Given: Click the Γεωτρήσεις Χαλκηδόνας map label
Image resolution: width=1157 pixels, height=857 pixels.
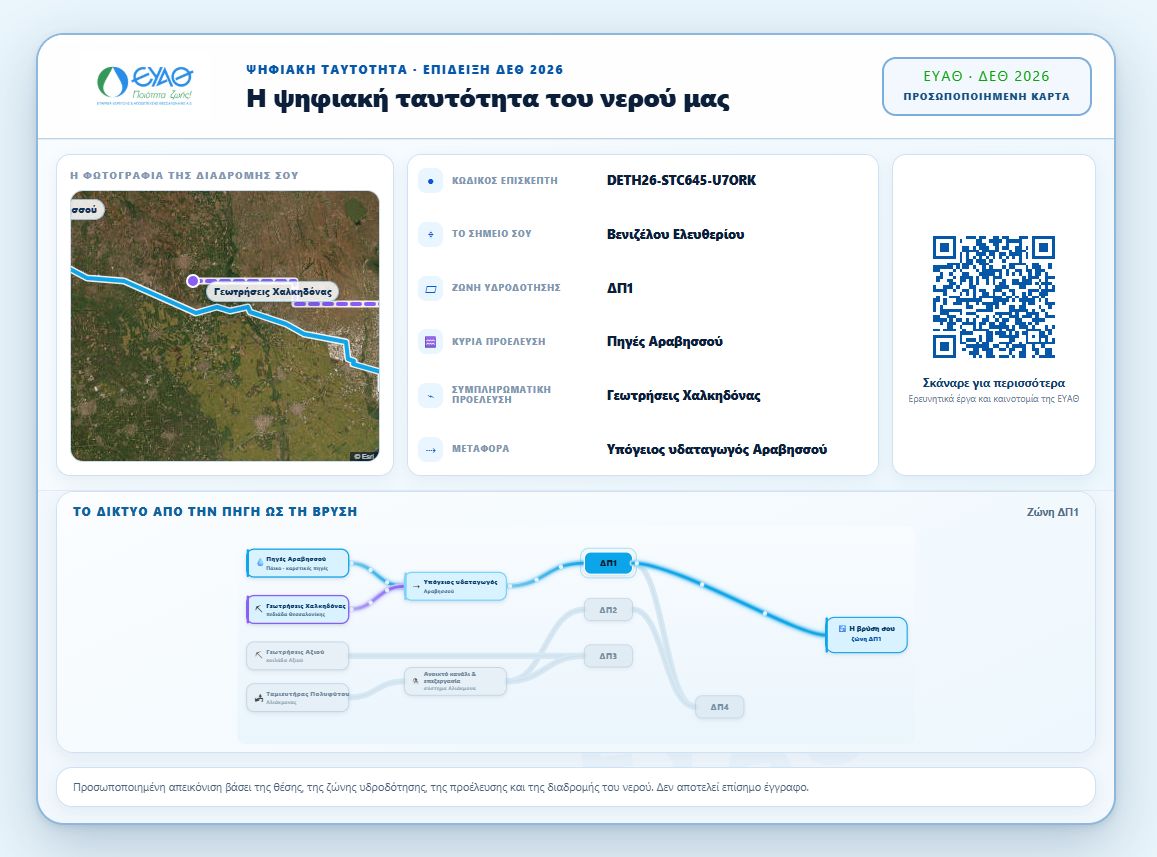Looking at the screenshot, I should (272, 292).
